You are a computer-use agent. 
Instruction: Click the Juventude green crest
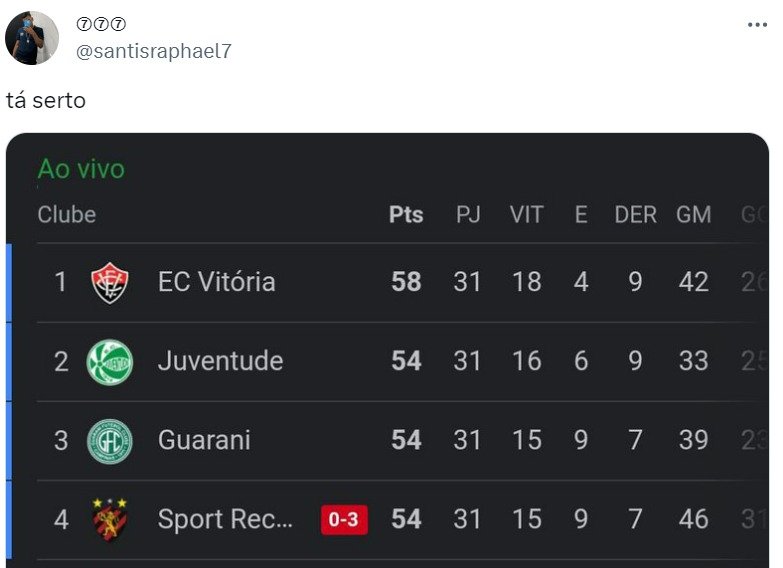[110, 362]
